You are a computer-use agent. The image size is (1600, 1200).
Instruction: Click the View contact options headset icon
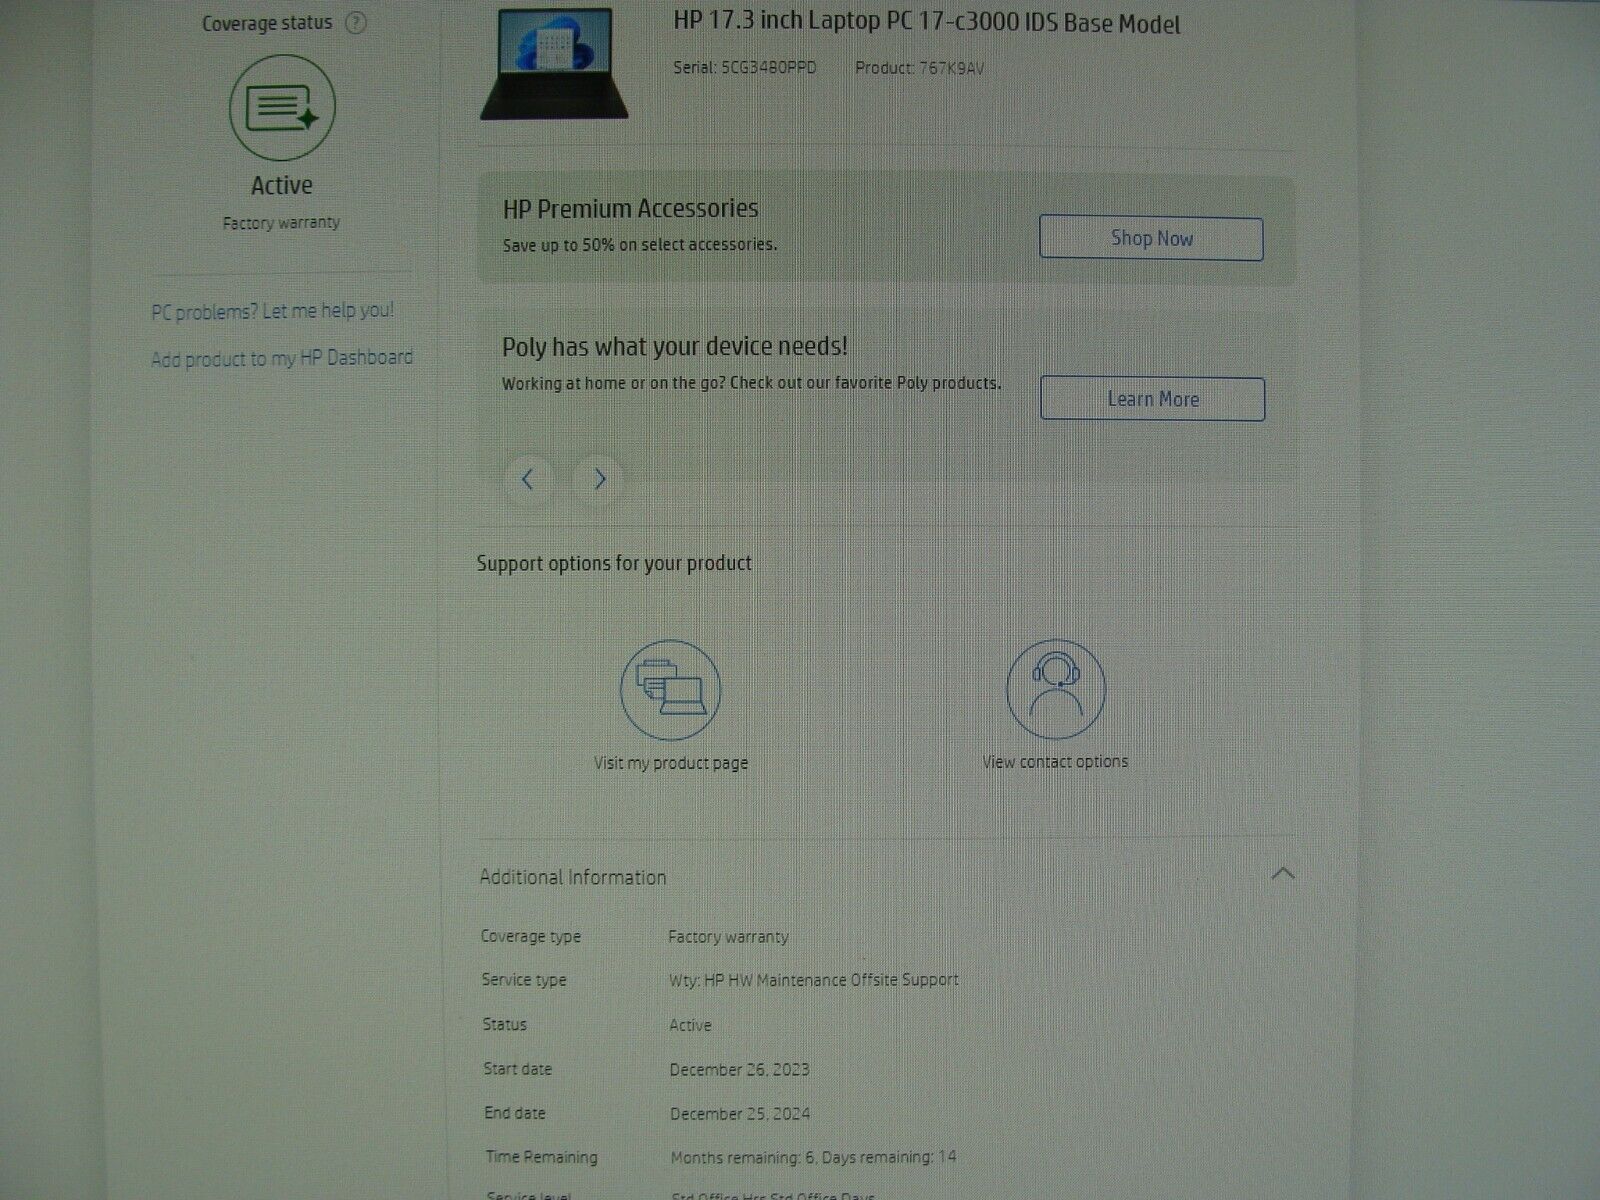1056,690
